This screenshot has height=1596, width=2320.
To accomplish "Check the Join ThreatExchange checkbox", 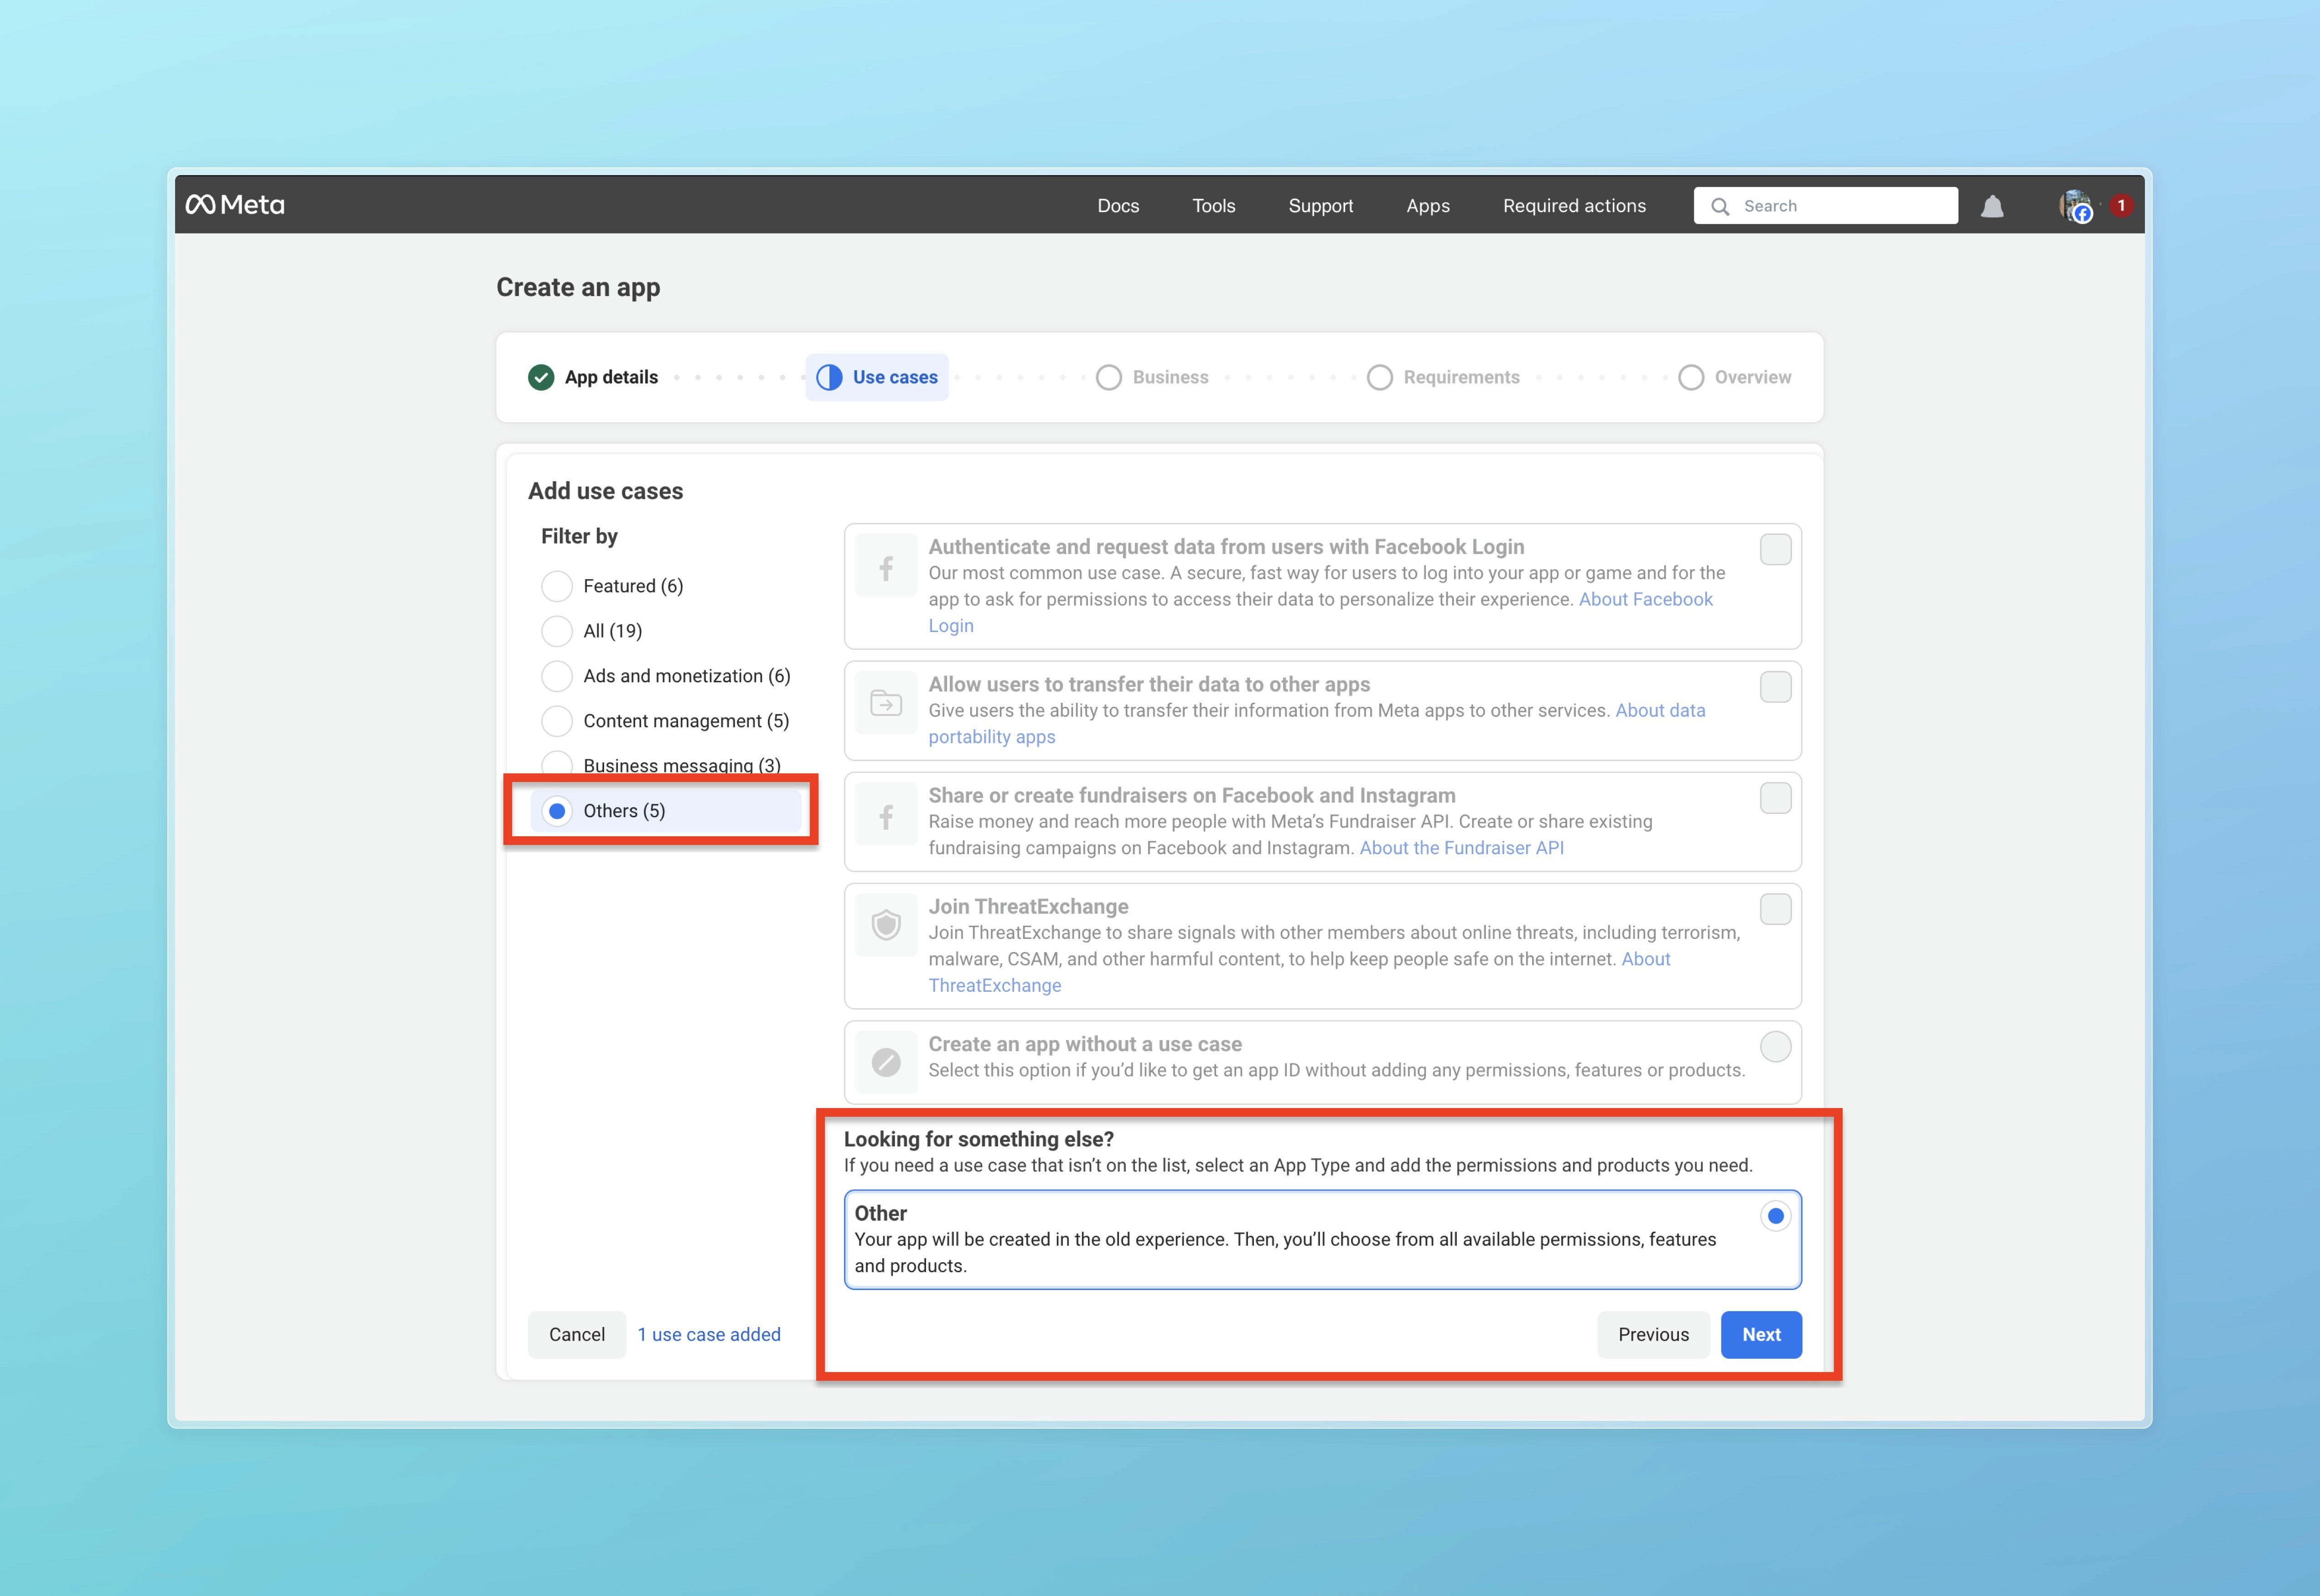I will [x=1775, y=909].
